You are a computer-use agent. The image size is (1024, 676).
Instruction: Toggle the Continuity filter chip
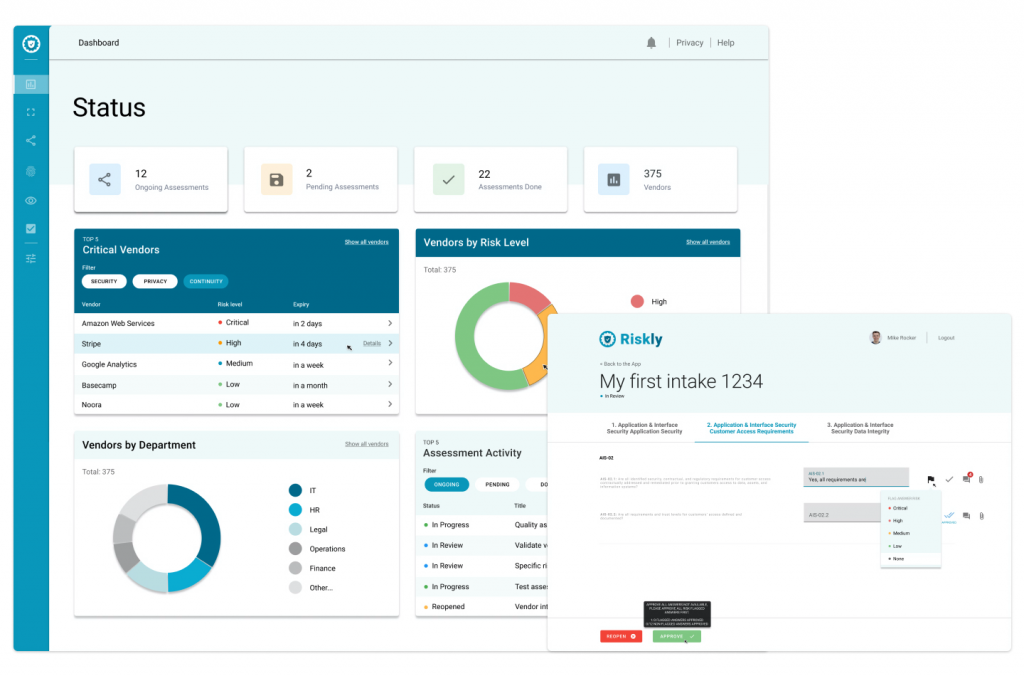click(x=206, y=282)
